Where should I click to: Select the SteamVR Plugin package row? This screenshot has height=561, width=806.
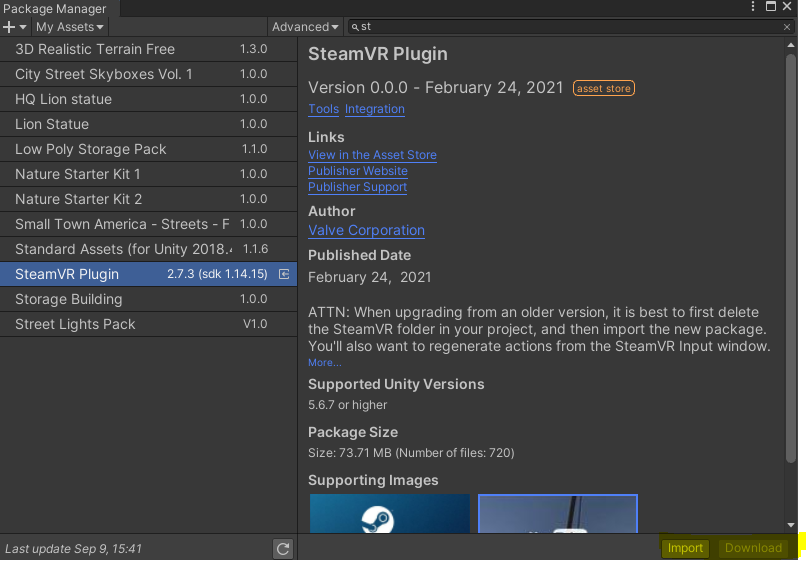[148, 274]
